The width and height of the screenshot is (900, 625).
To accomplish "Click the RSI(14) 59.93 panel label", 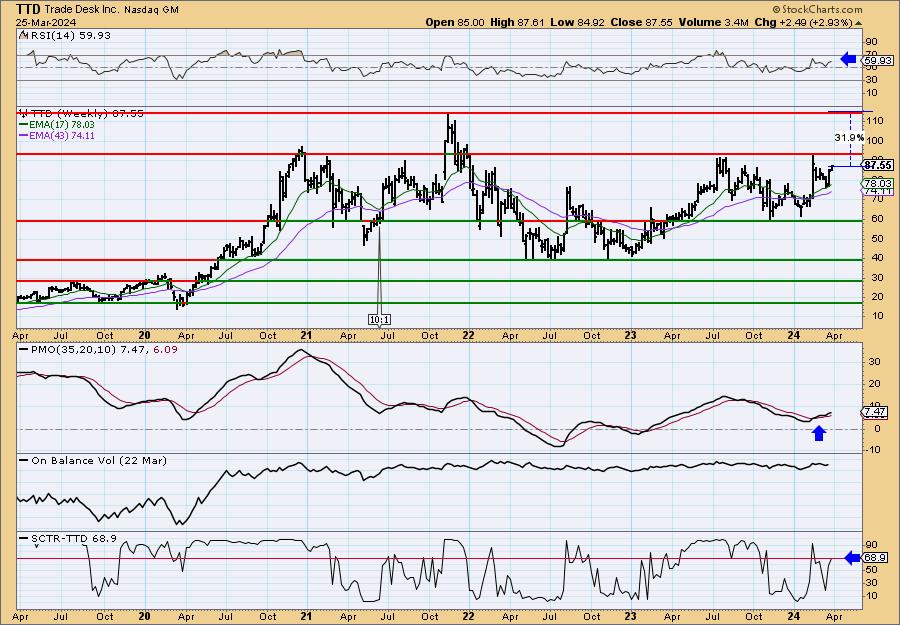I will point(70,36).
